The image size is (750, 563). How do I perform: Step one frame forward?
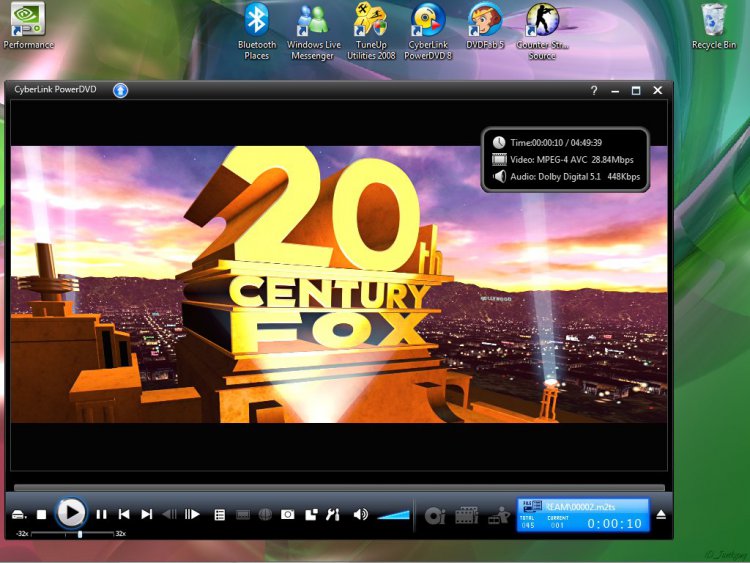click(x=192, y=514)
